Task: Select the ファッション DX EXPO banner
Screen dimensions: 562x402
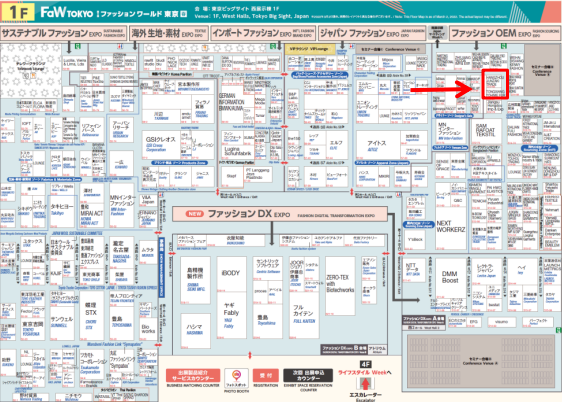Action: pos(280,214)
